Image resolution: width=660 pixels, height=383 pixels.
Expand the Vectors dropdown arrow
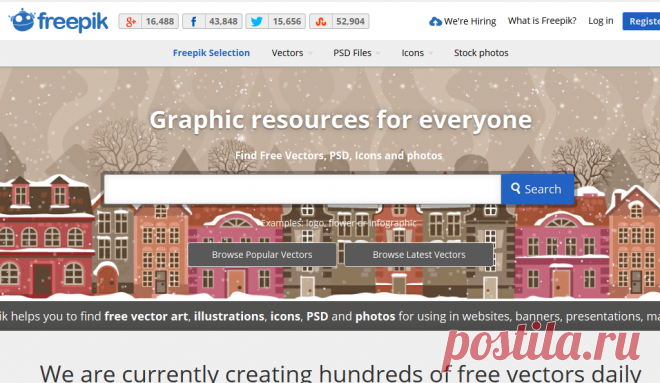310,53
